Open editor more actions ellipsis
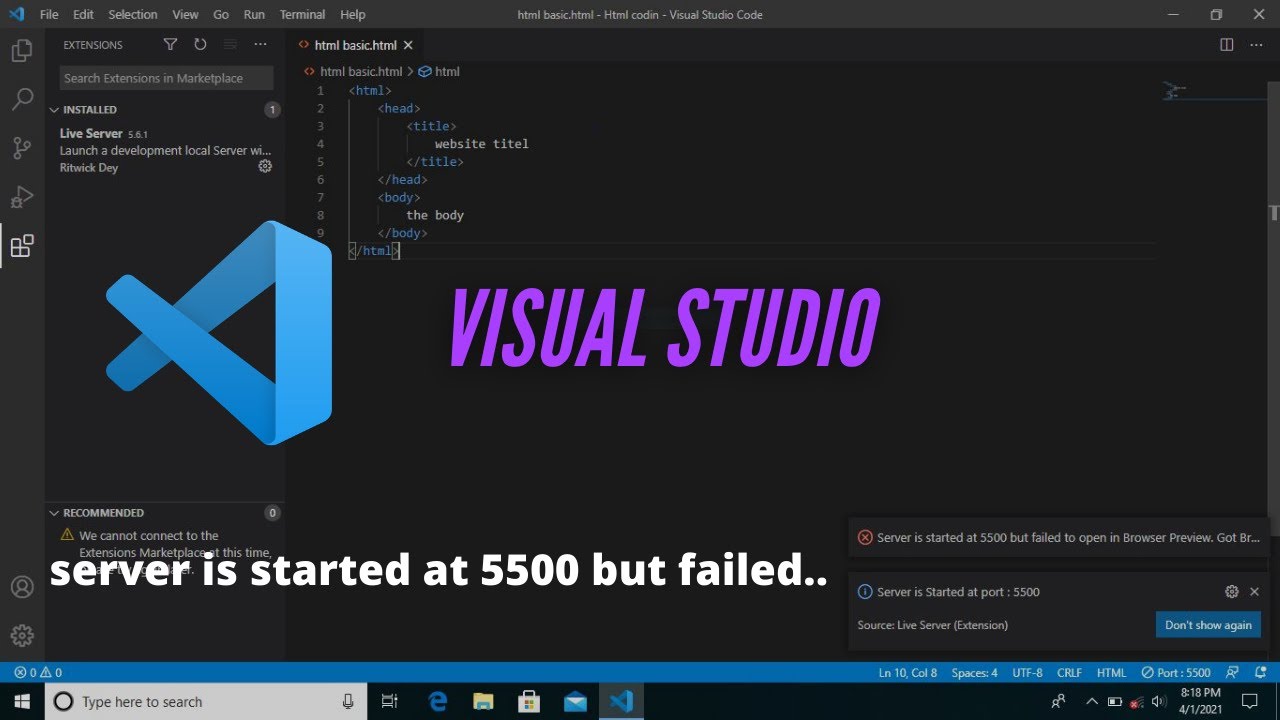Image resolution: width=1280 pixels, height=720 pixels. (x=1256, y=45)
